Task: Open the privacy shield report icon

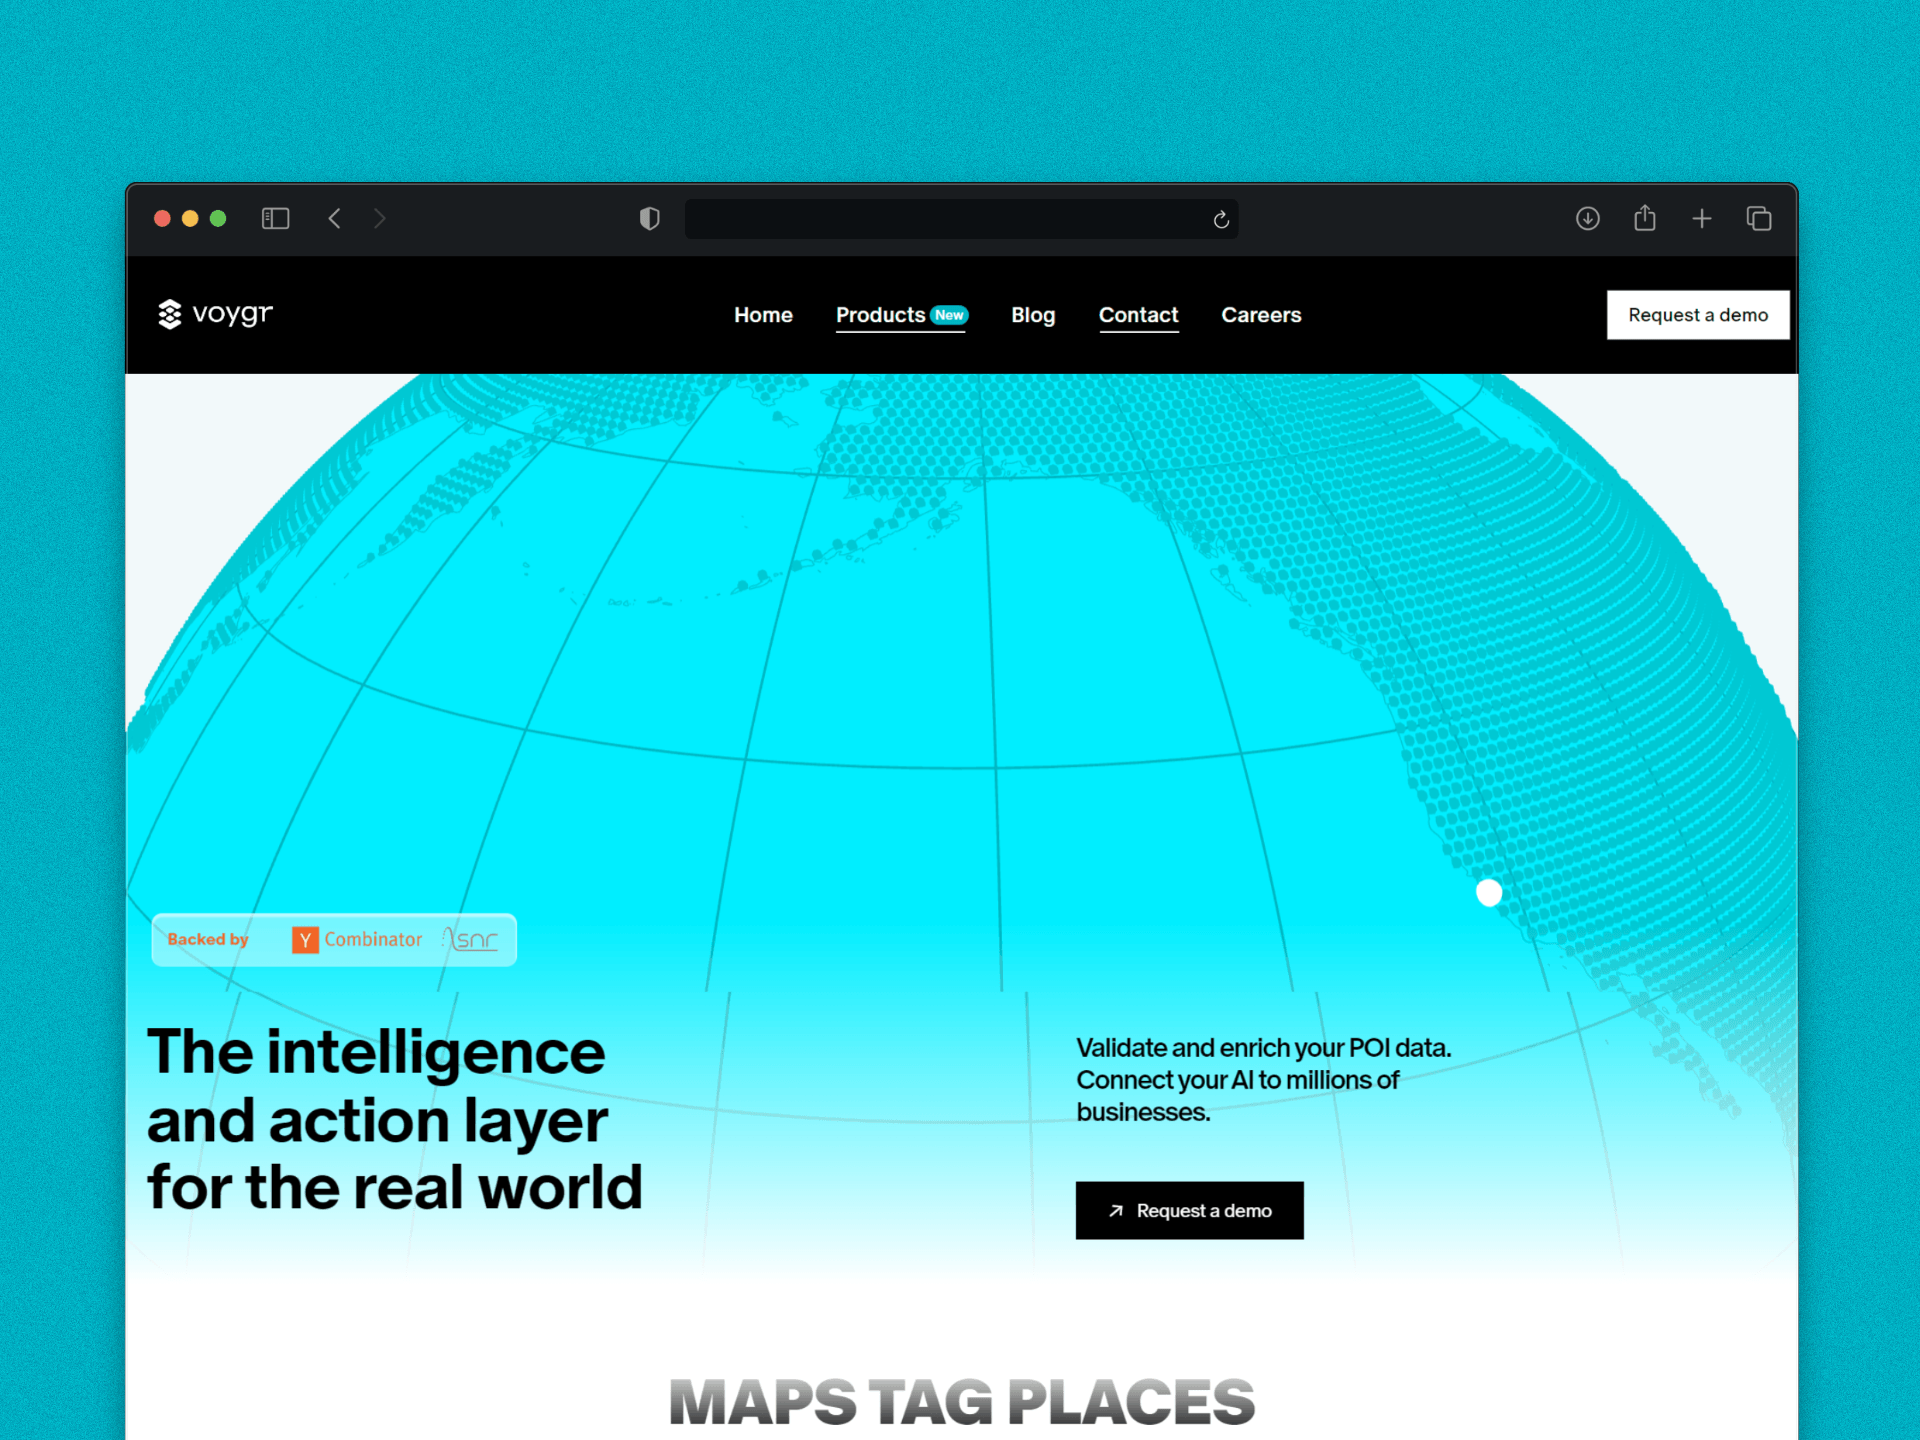Action: coord(650,218)
